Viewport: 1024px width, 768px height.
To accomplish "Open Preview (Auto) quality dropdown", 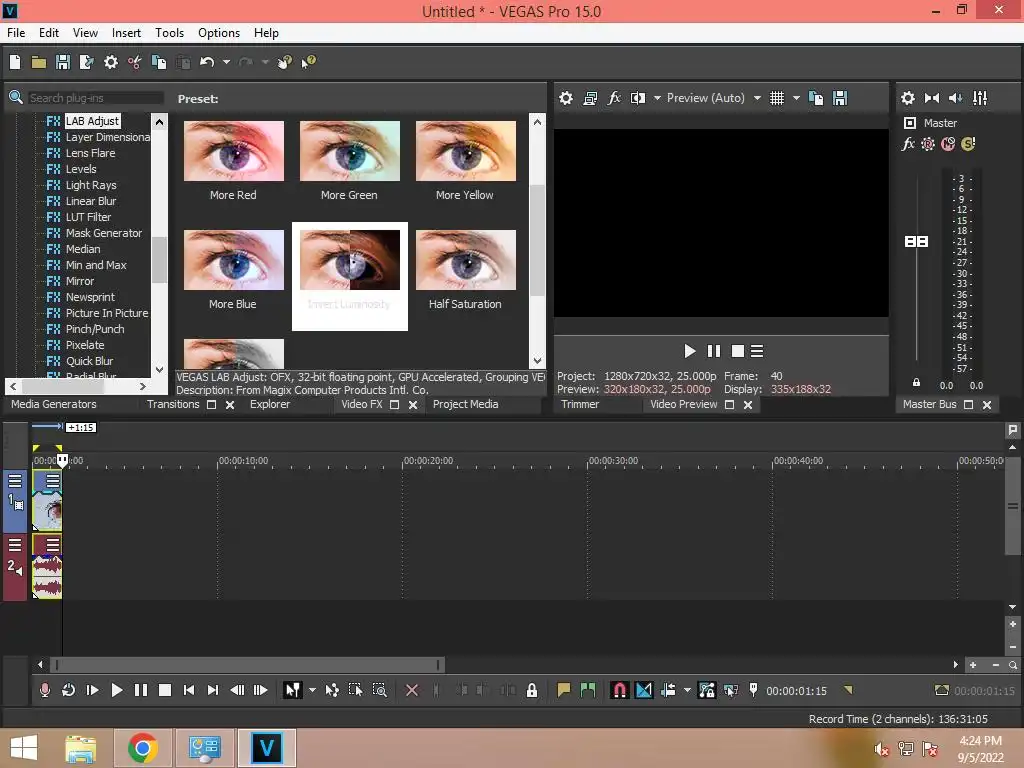I will (x=757, y=98).
